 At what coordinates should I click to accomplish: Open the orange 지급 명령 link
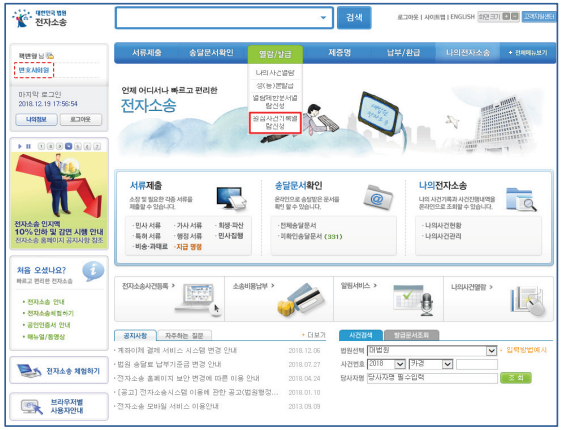(x=188, y=247)
